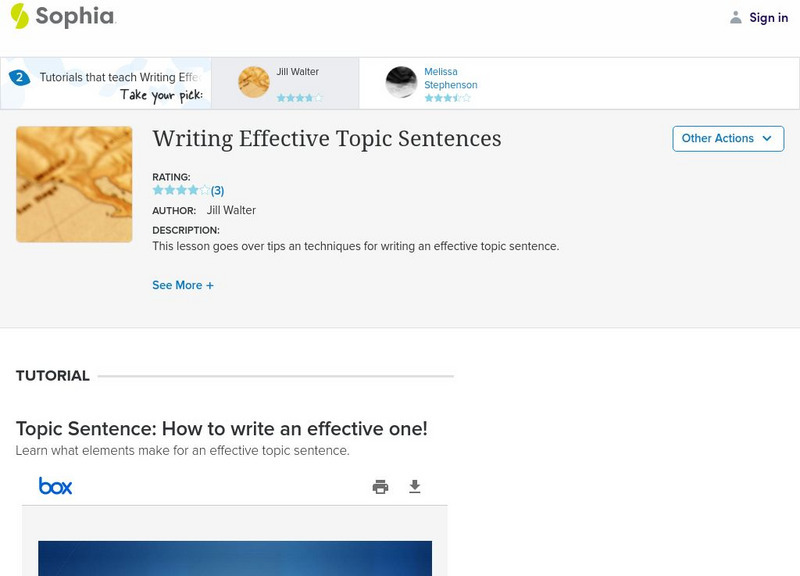Click the lesson star rating
800x576 pixels.
[x=181, y=190]
